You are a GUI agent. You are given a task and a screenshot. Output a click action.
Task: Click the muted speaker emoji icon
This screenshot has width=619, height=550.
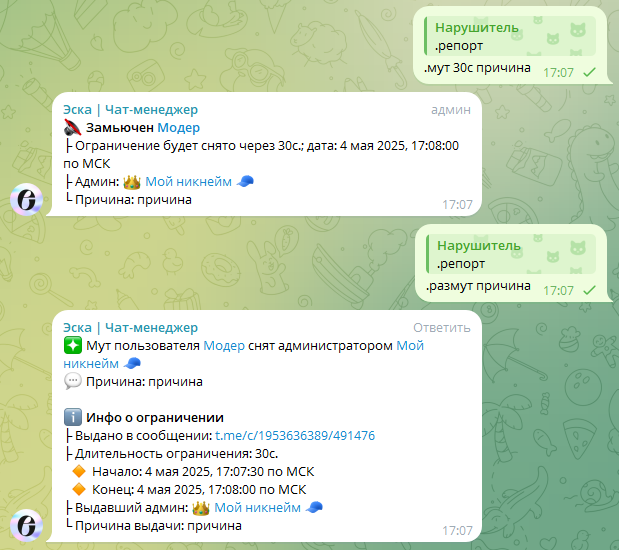(73, 128)
